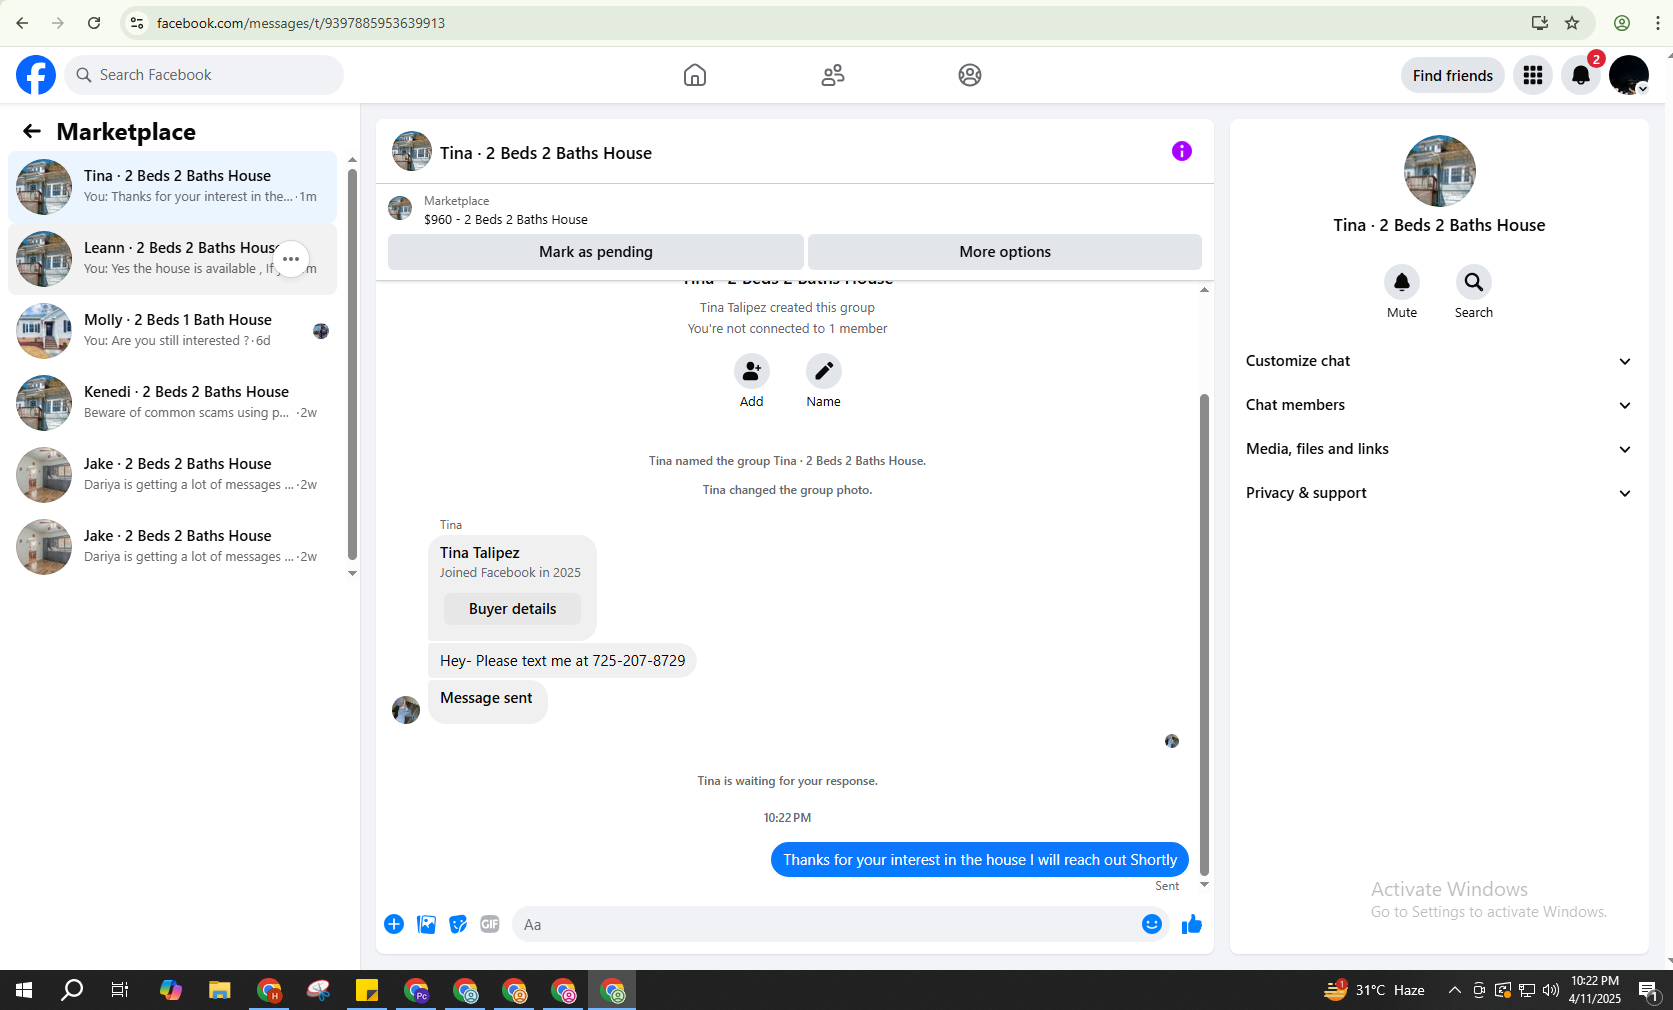Open taskbar clock showing 10:22 PM
This screenshot has height=1010, width=1673.
click(x=1595, y=990)
